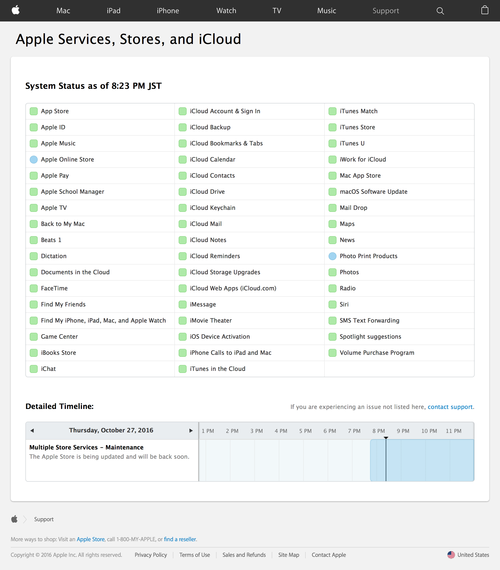Click the Apple Online Store status label
Image resolution: width=500 pixels, height=570 pixels.
[x=67, y=159]
